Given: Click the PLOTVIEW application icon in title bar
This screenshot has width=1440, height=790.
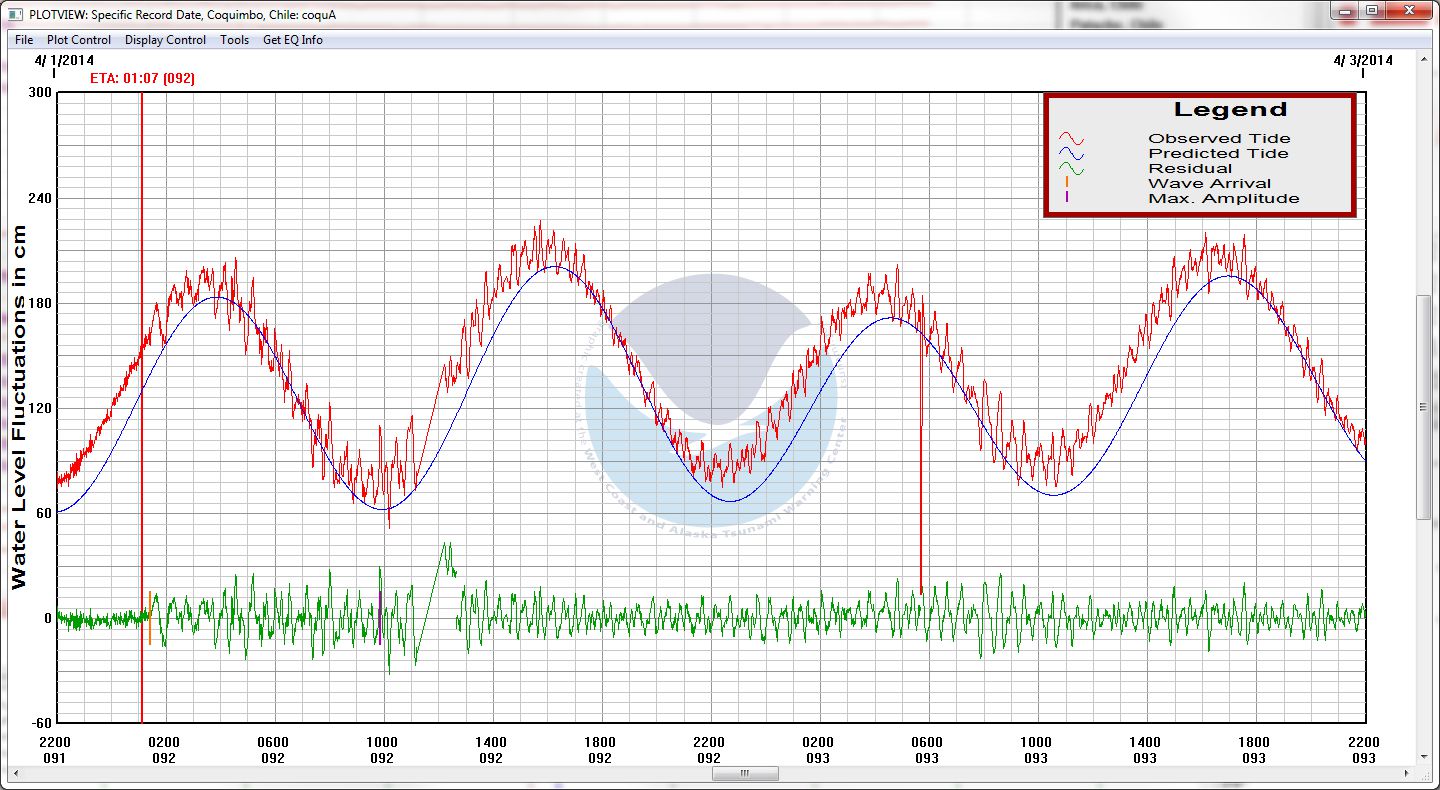Looking at the screenshot, I should [x=15, y=14].
